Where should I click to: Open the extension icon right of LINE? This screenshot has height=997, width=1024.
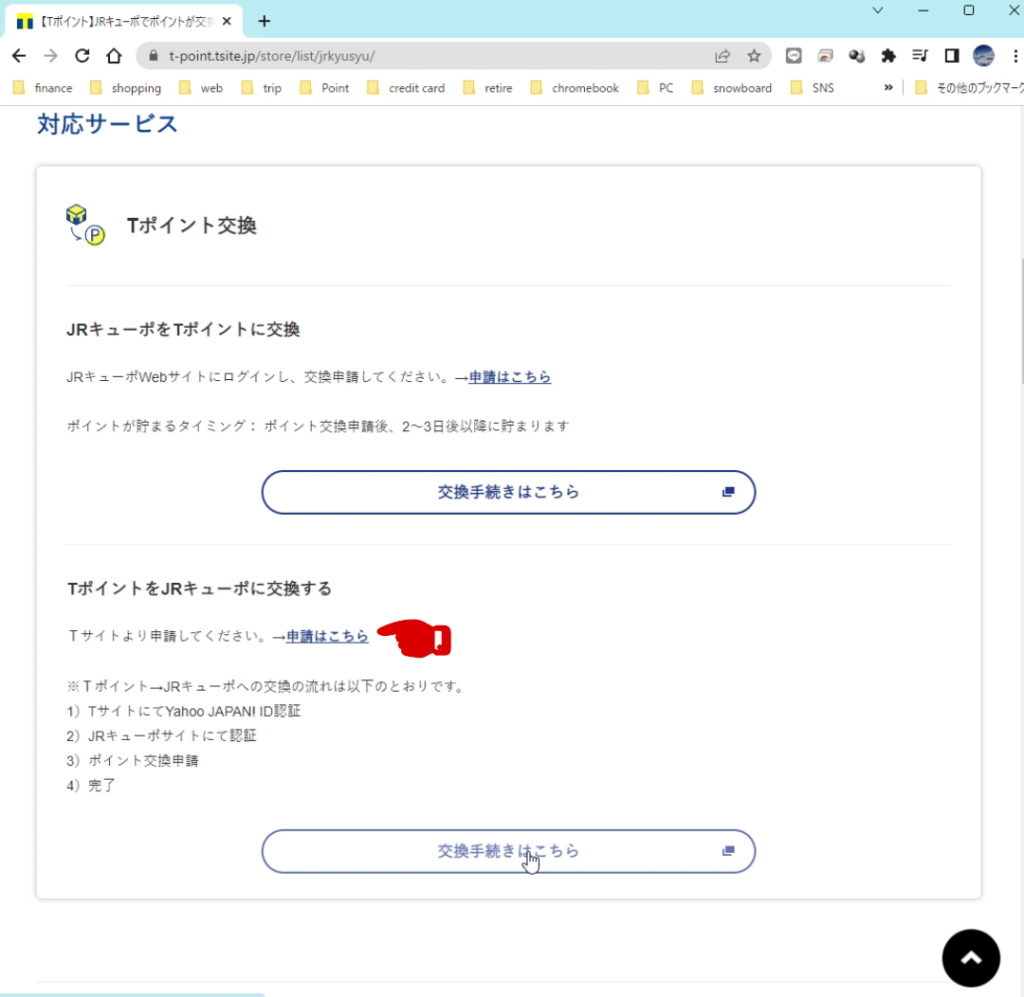point(825,56)
